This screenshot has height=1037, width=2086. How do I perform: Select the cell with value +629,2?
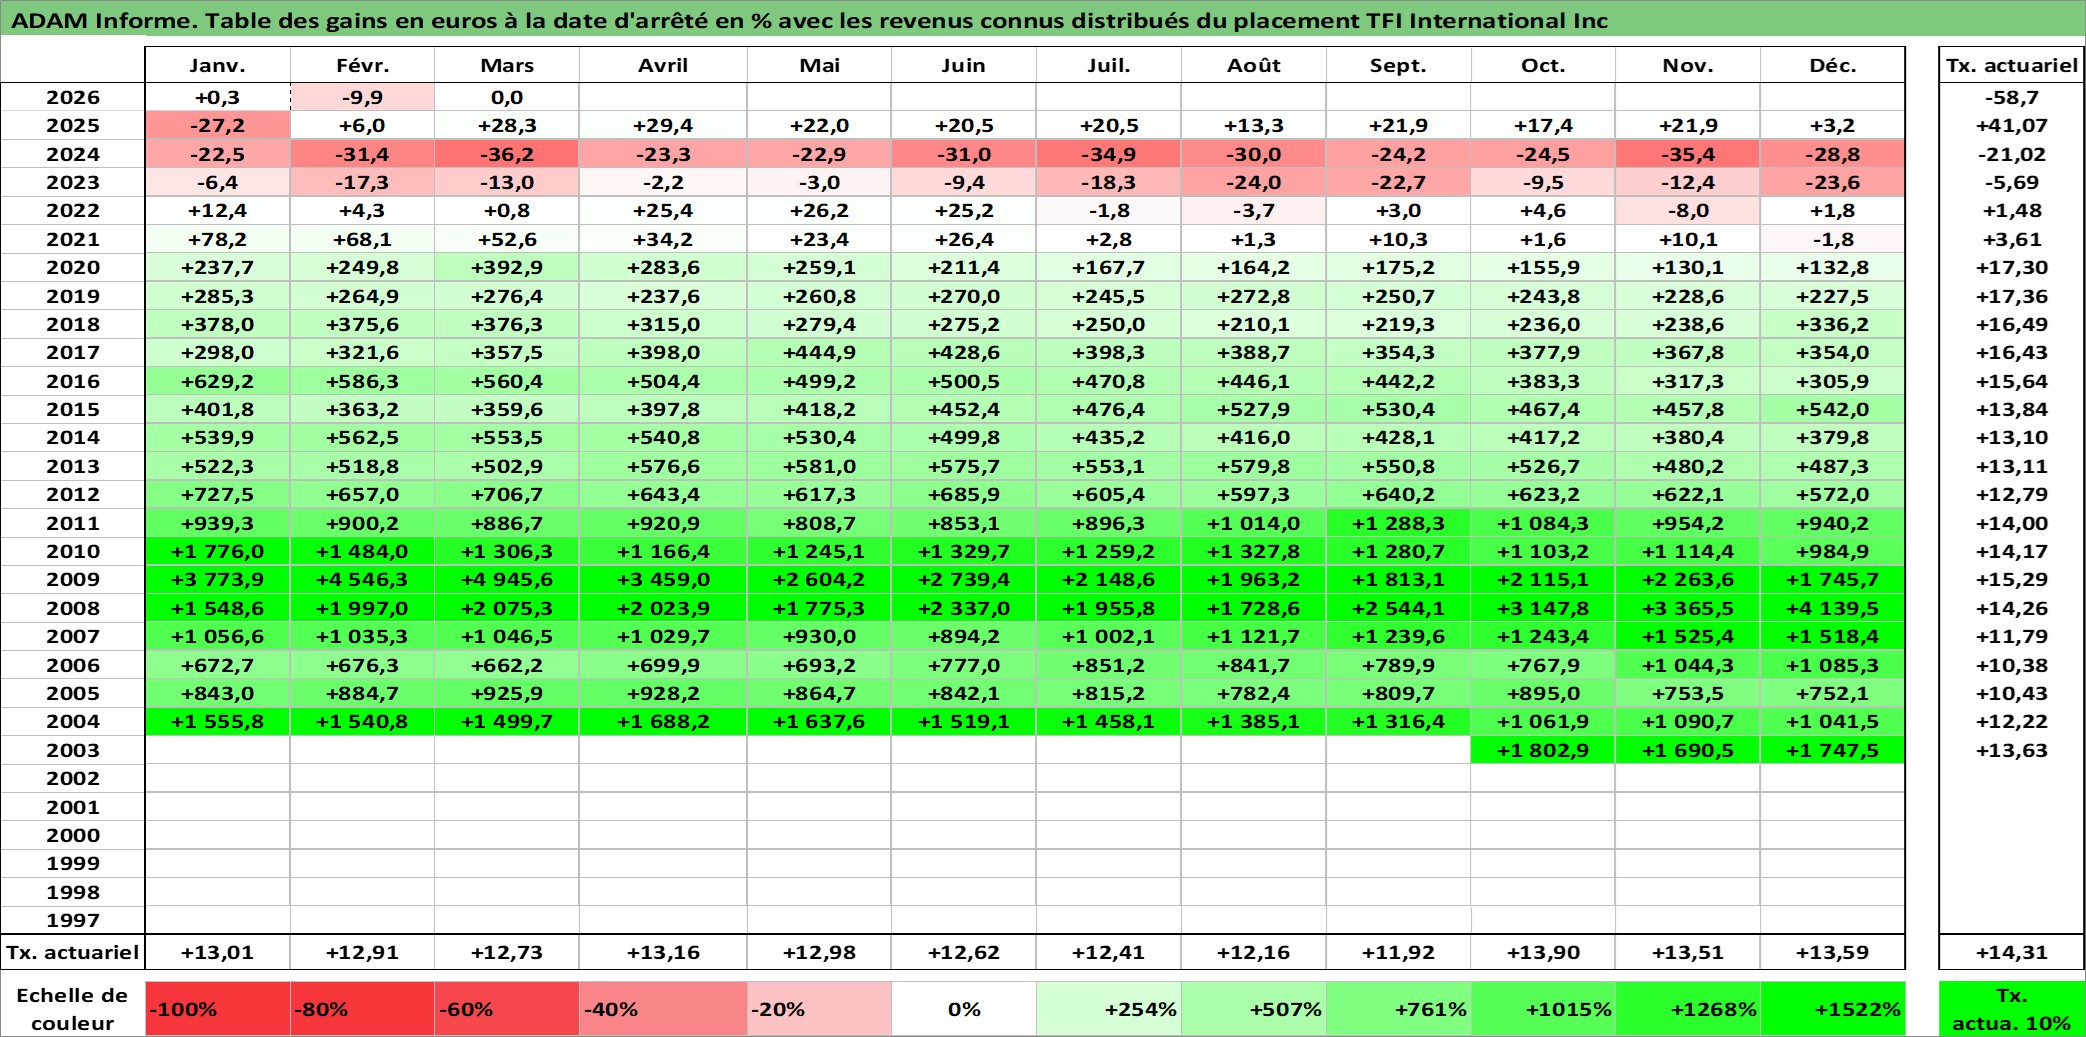pos(217,381)
